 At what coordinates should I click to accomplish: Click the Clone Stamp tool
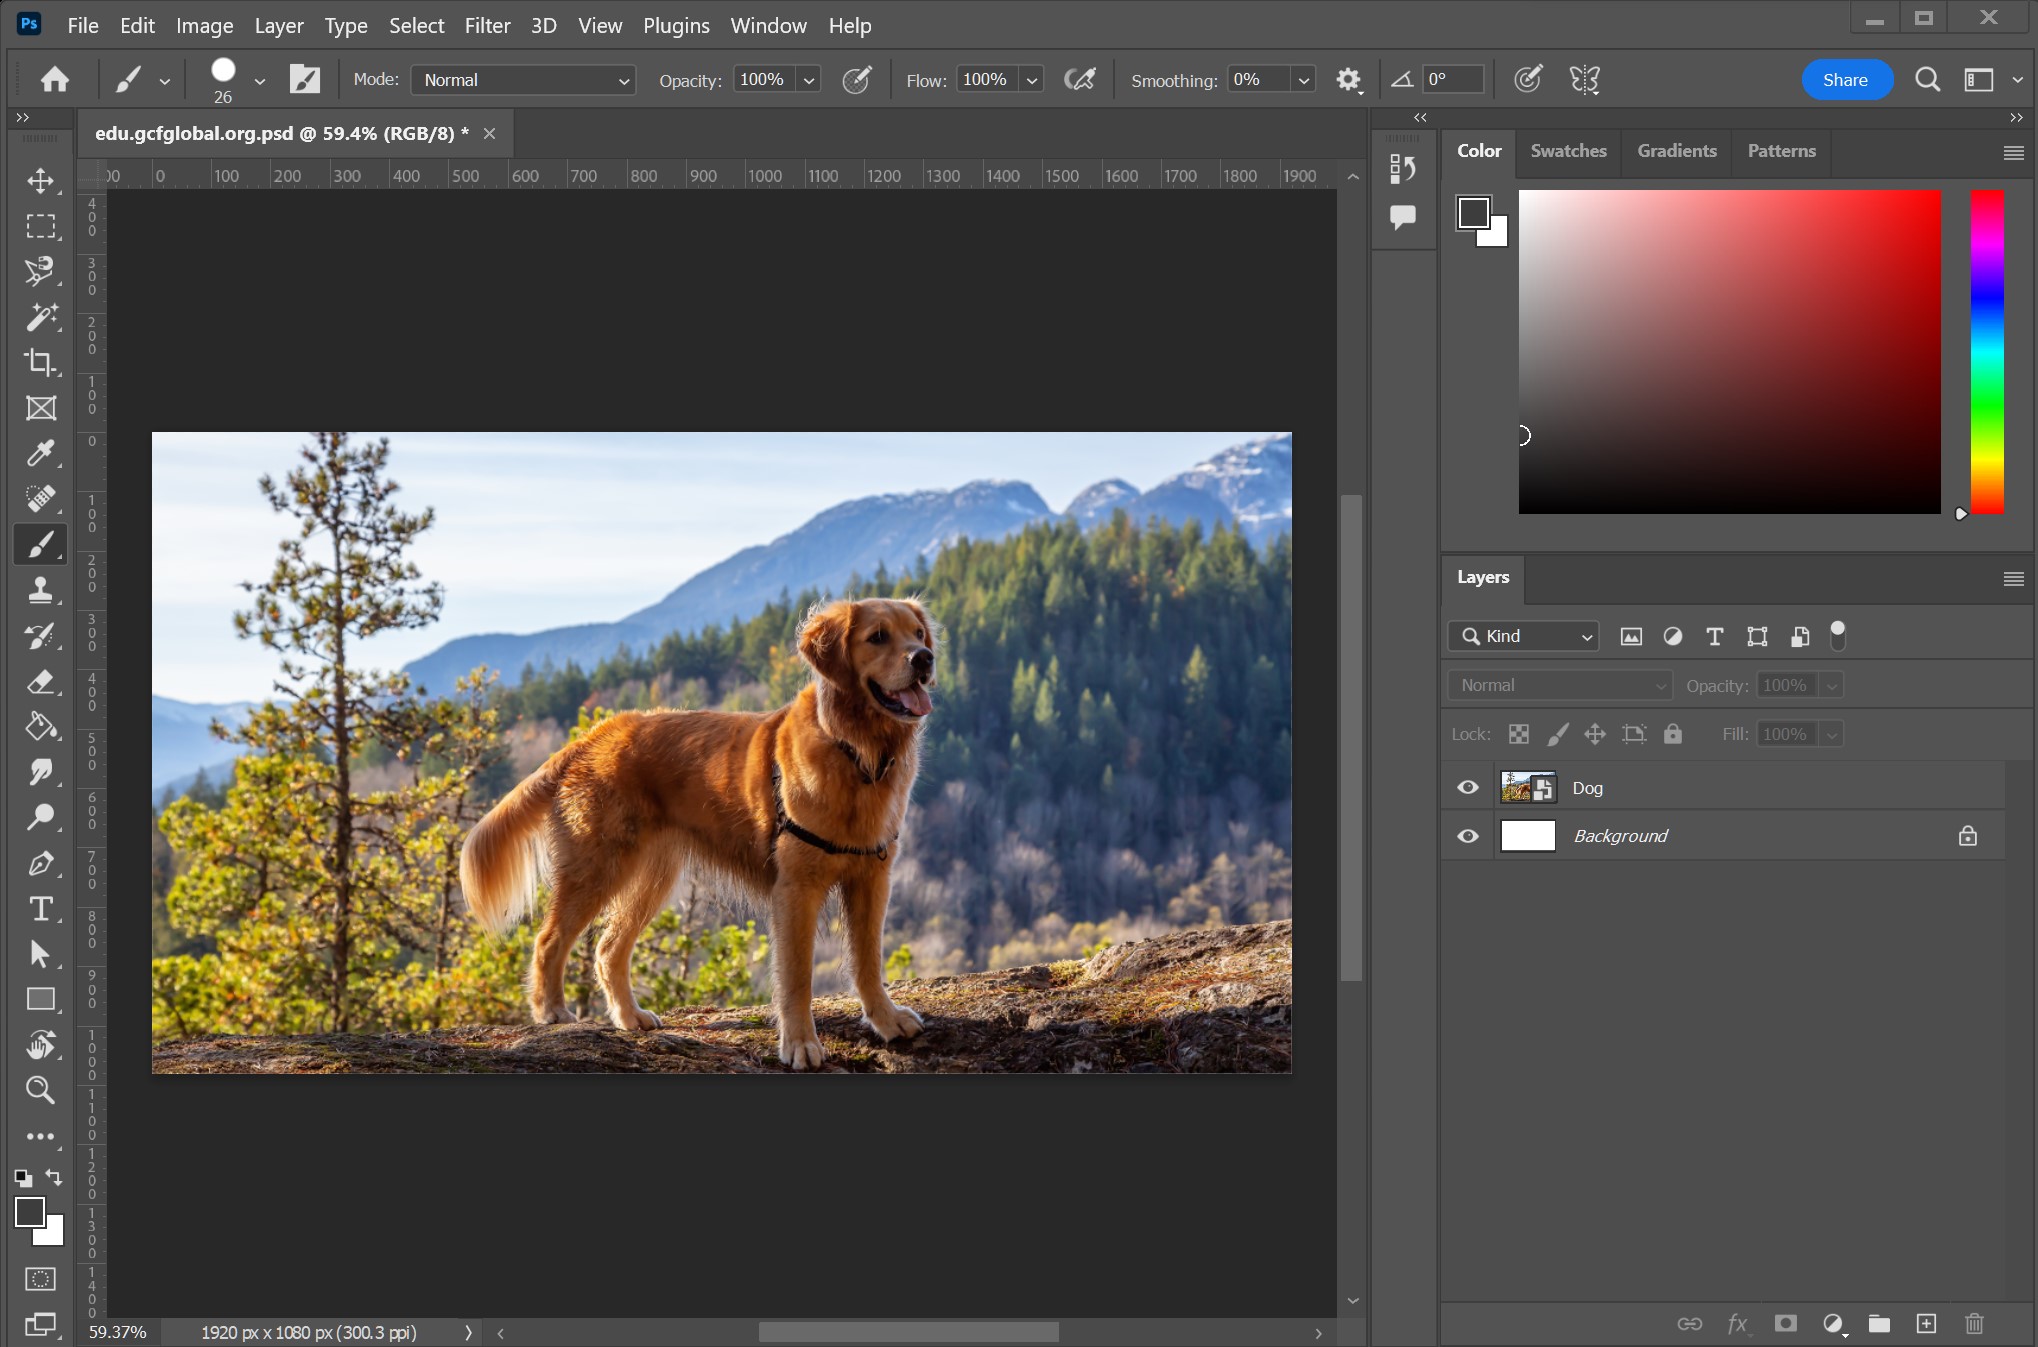pyautogui.click(x=39, y=588)
